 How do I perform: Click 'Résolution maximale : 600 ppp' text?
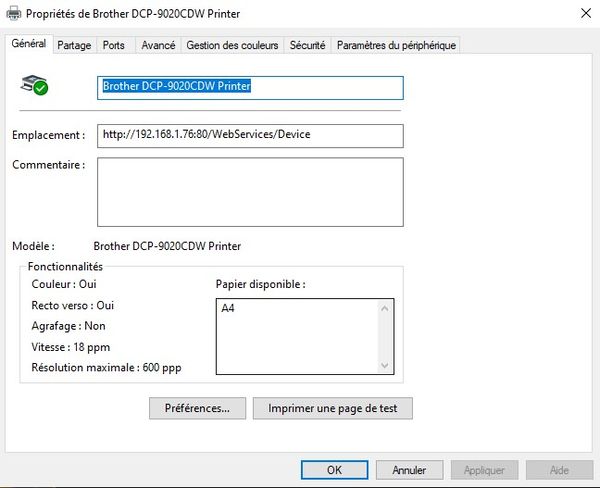(106, 368)
